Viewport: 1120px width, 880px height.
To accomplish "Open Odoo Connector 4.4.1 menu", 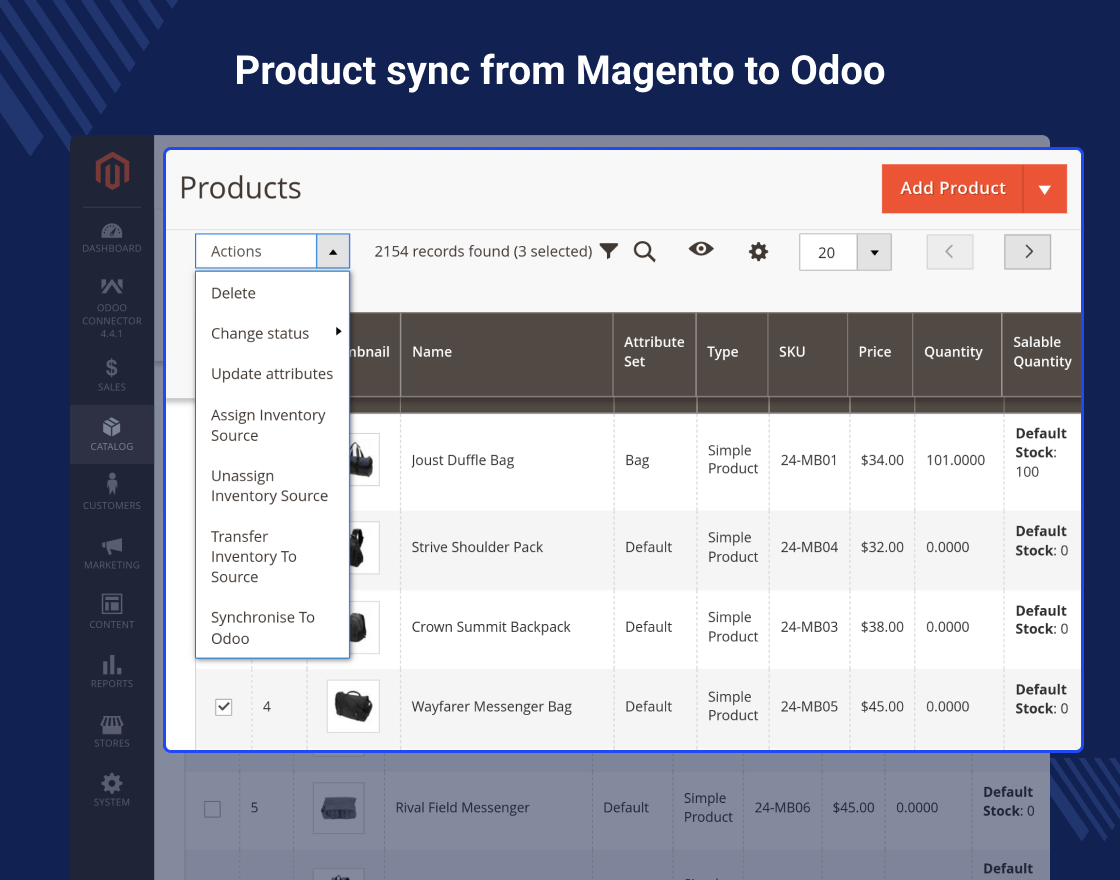I will coord(112,308).
